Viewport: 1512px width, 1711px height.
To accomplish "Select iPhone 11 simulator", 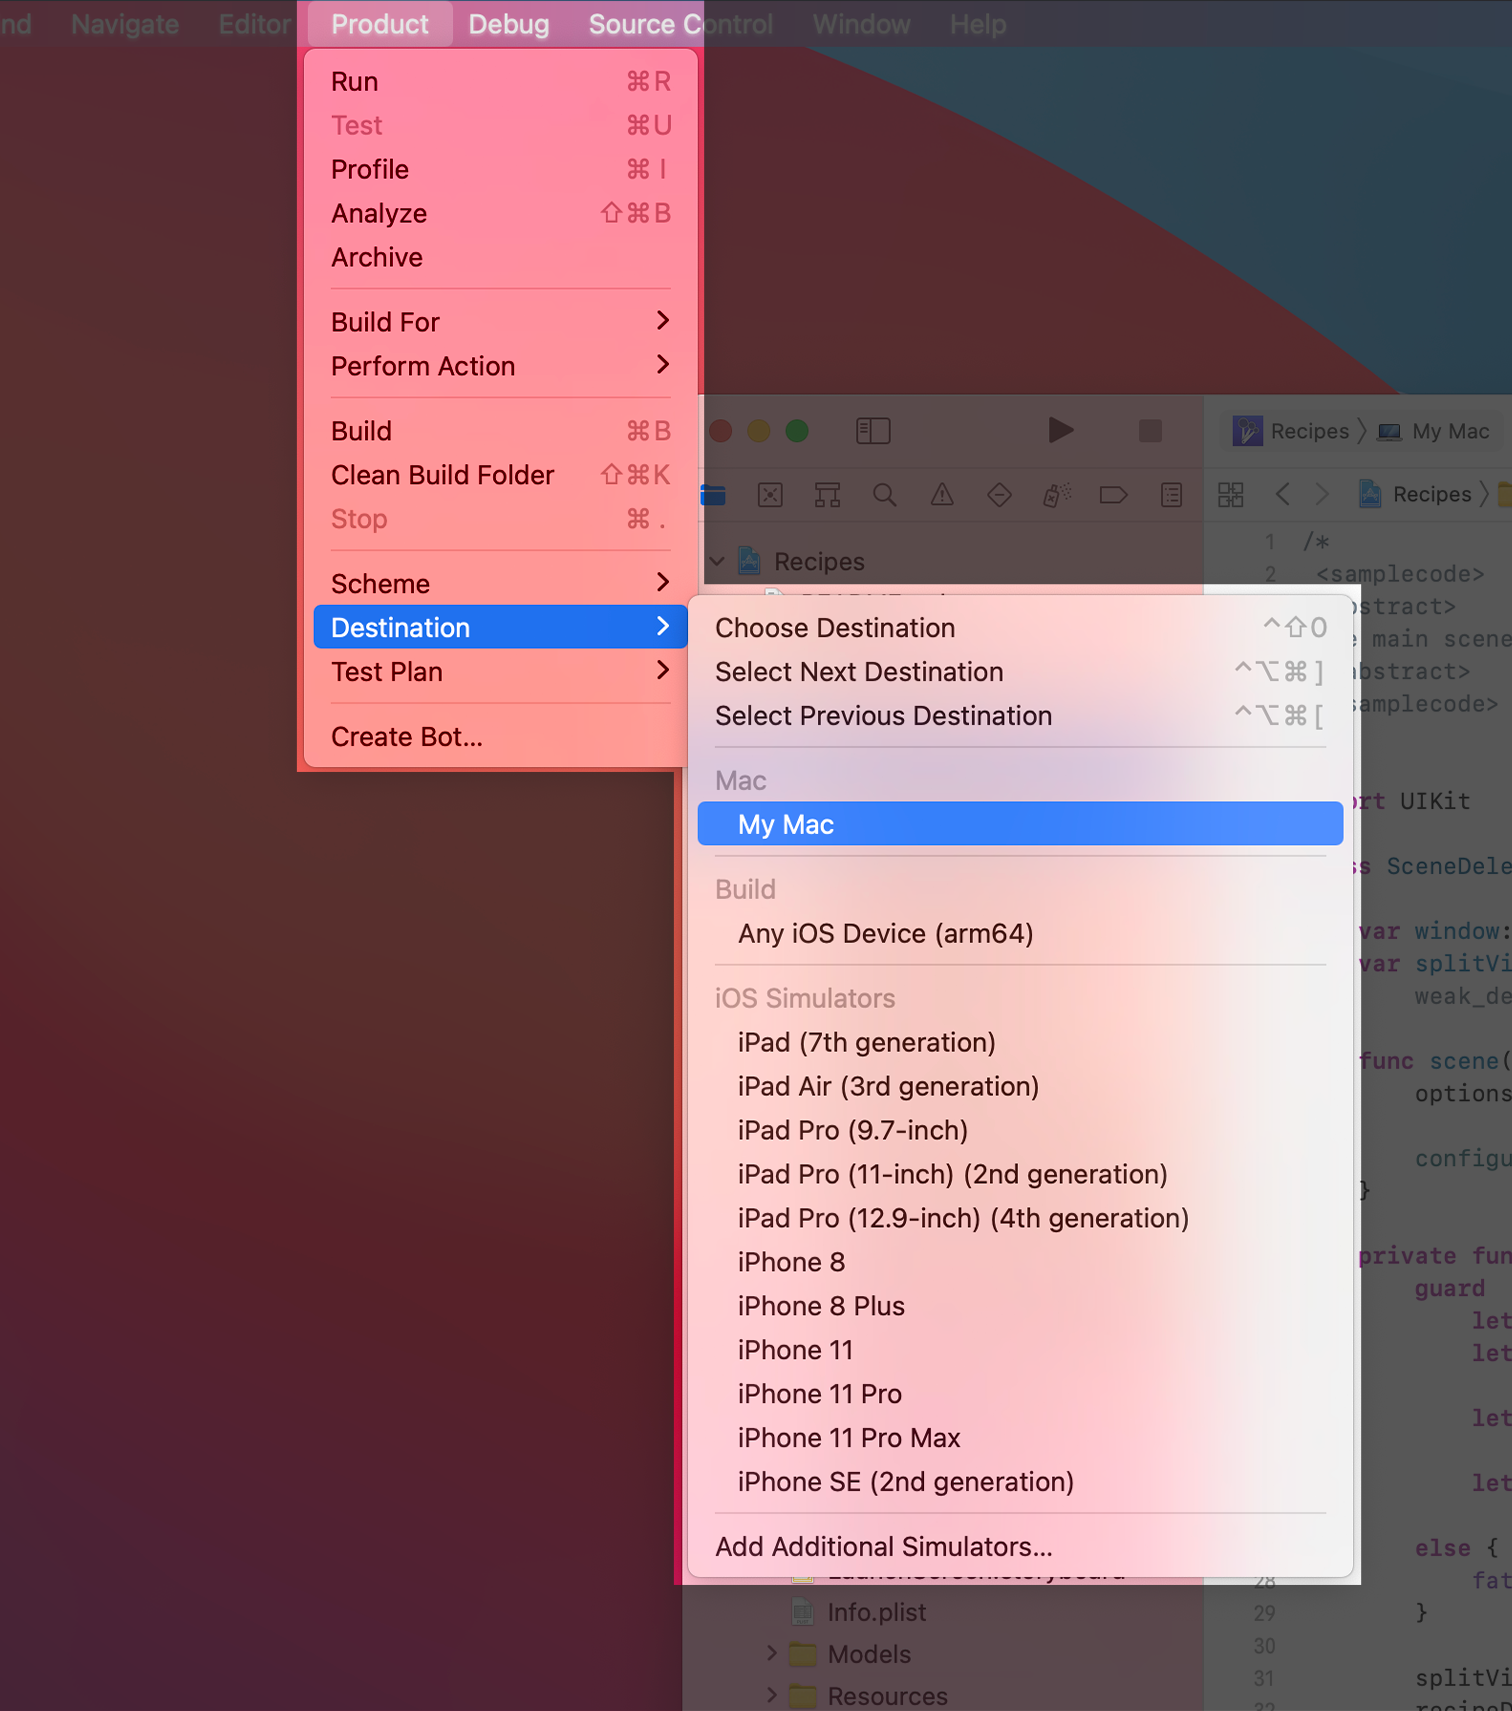I will coord(1020,1351).
